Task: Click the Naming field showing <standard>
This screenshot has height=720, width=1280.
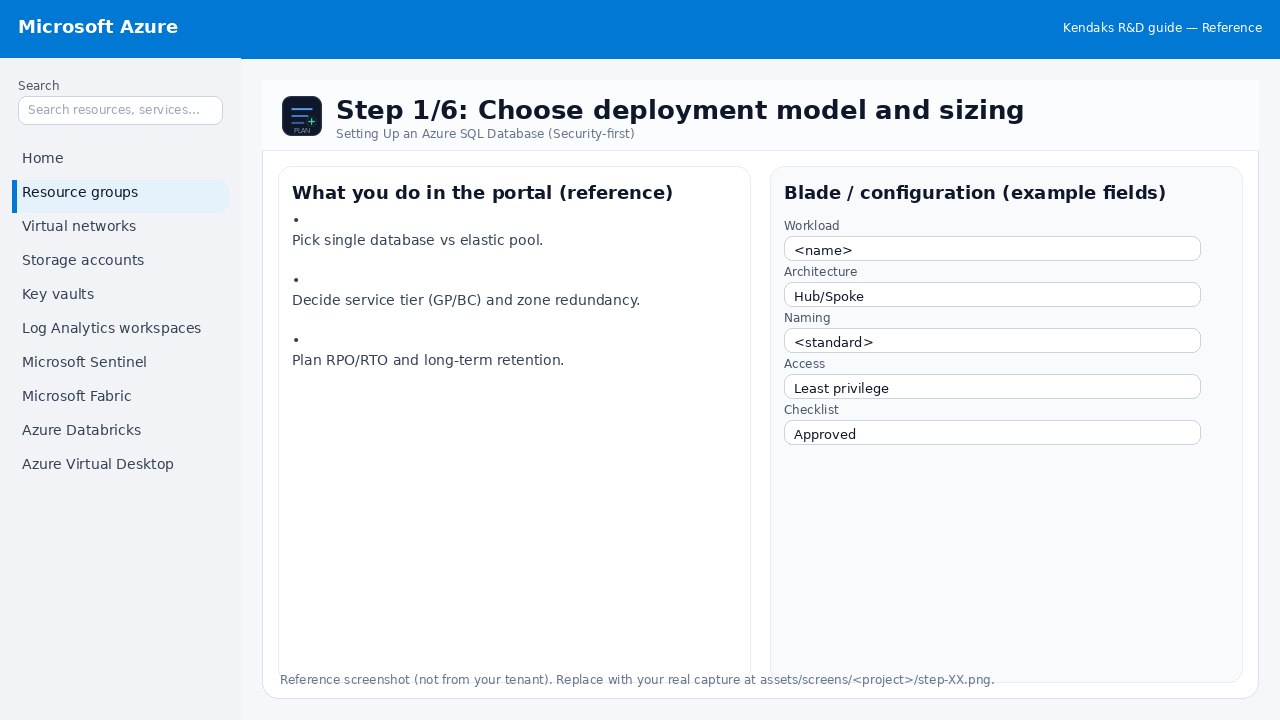Action: pos(992,340)
